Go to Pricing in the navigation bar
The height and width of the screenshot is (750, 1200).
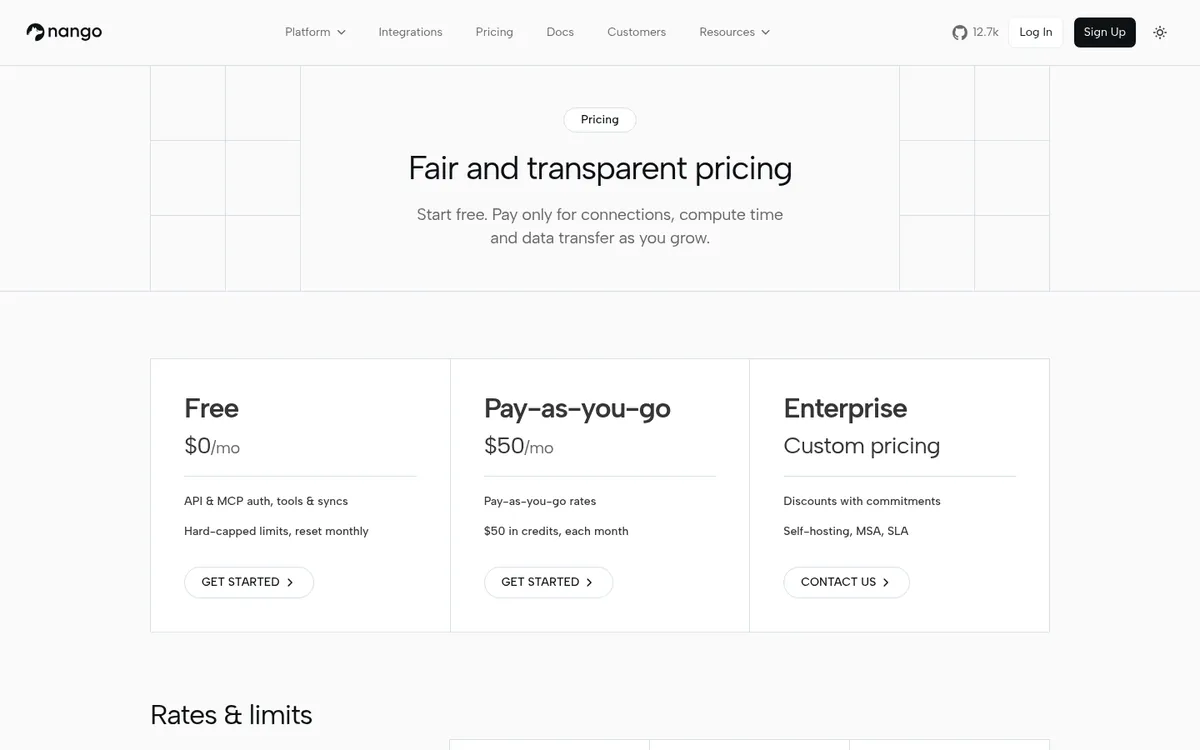(494, 32)
